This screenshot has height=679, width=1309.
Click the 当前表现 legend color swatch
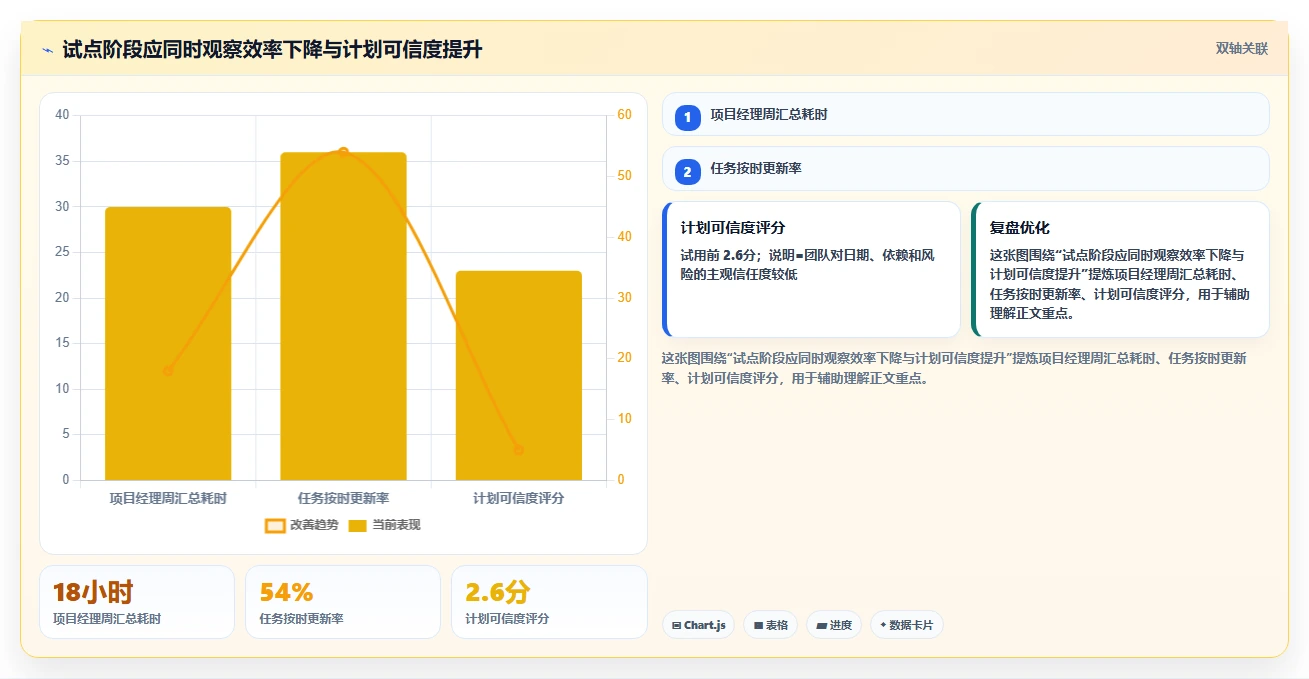tap(357, 525)
